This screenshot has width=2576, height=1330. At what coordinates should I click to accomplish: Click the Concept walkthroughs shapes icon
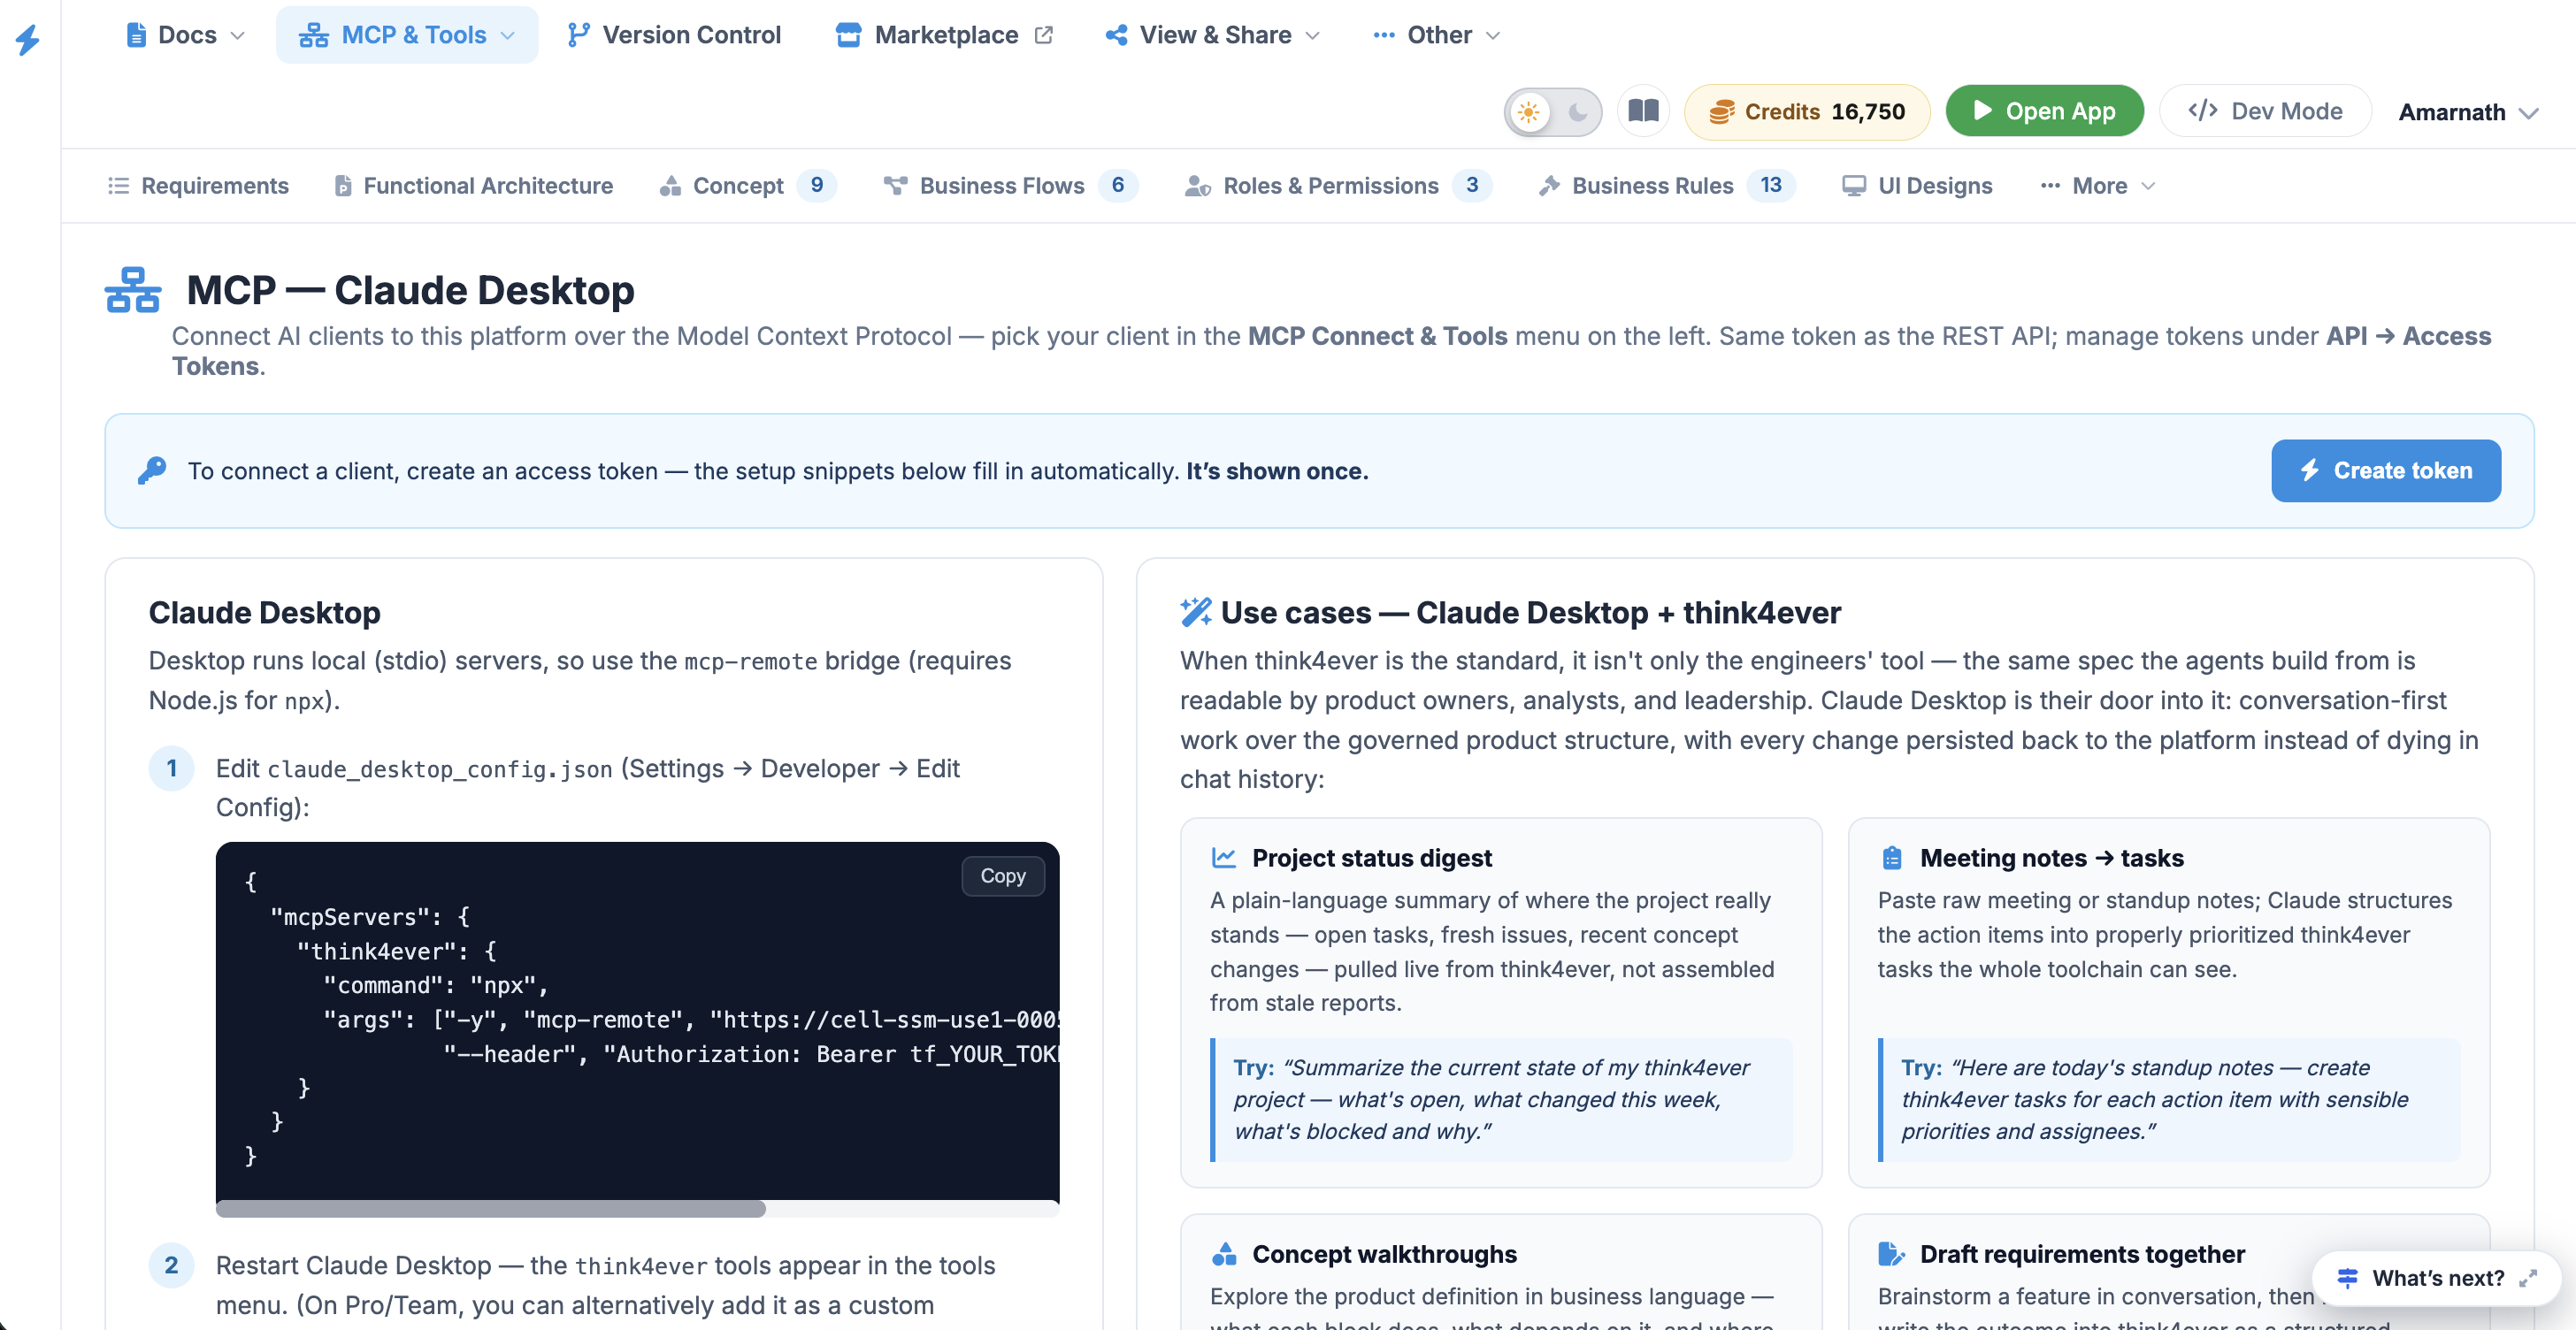(1224, 1254)
